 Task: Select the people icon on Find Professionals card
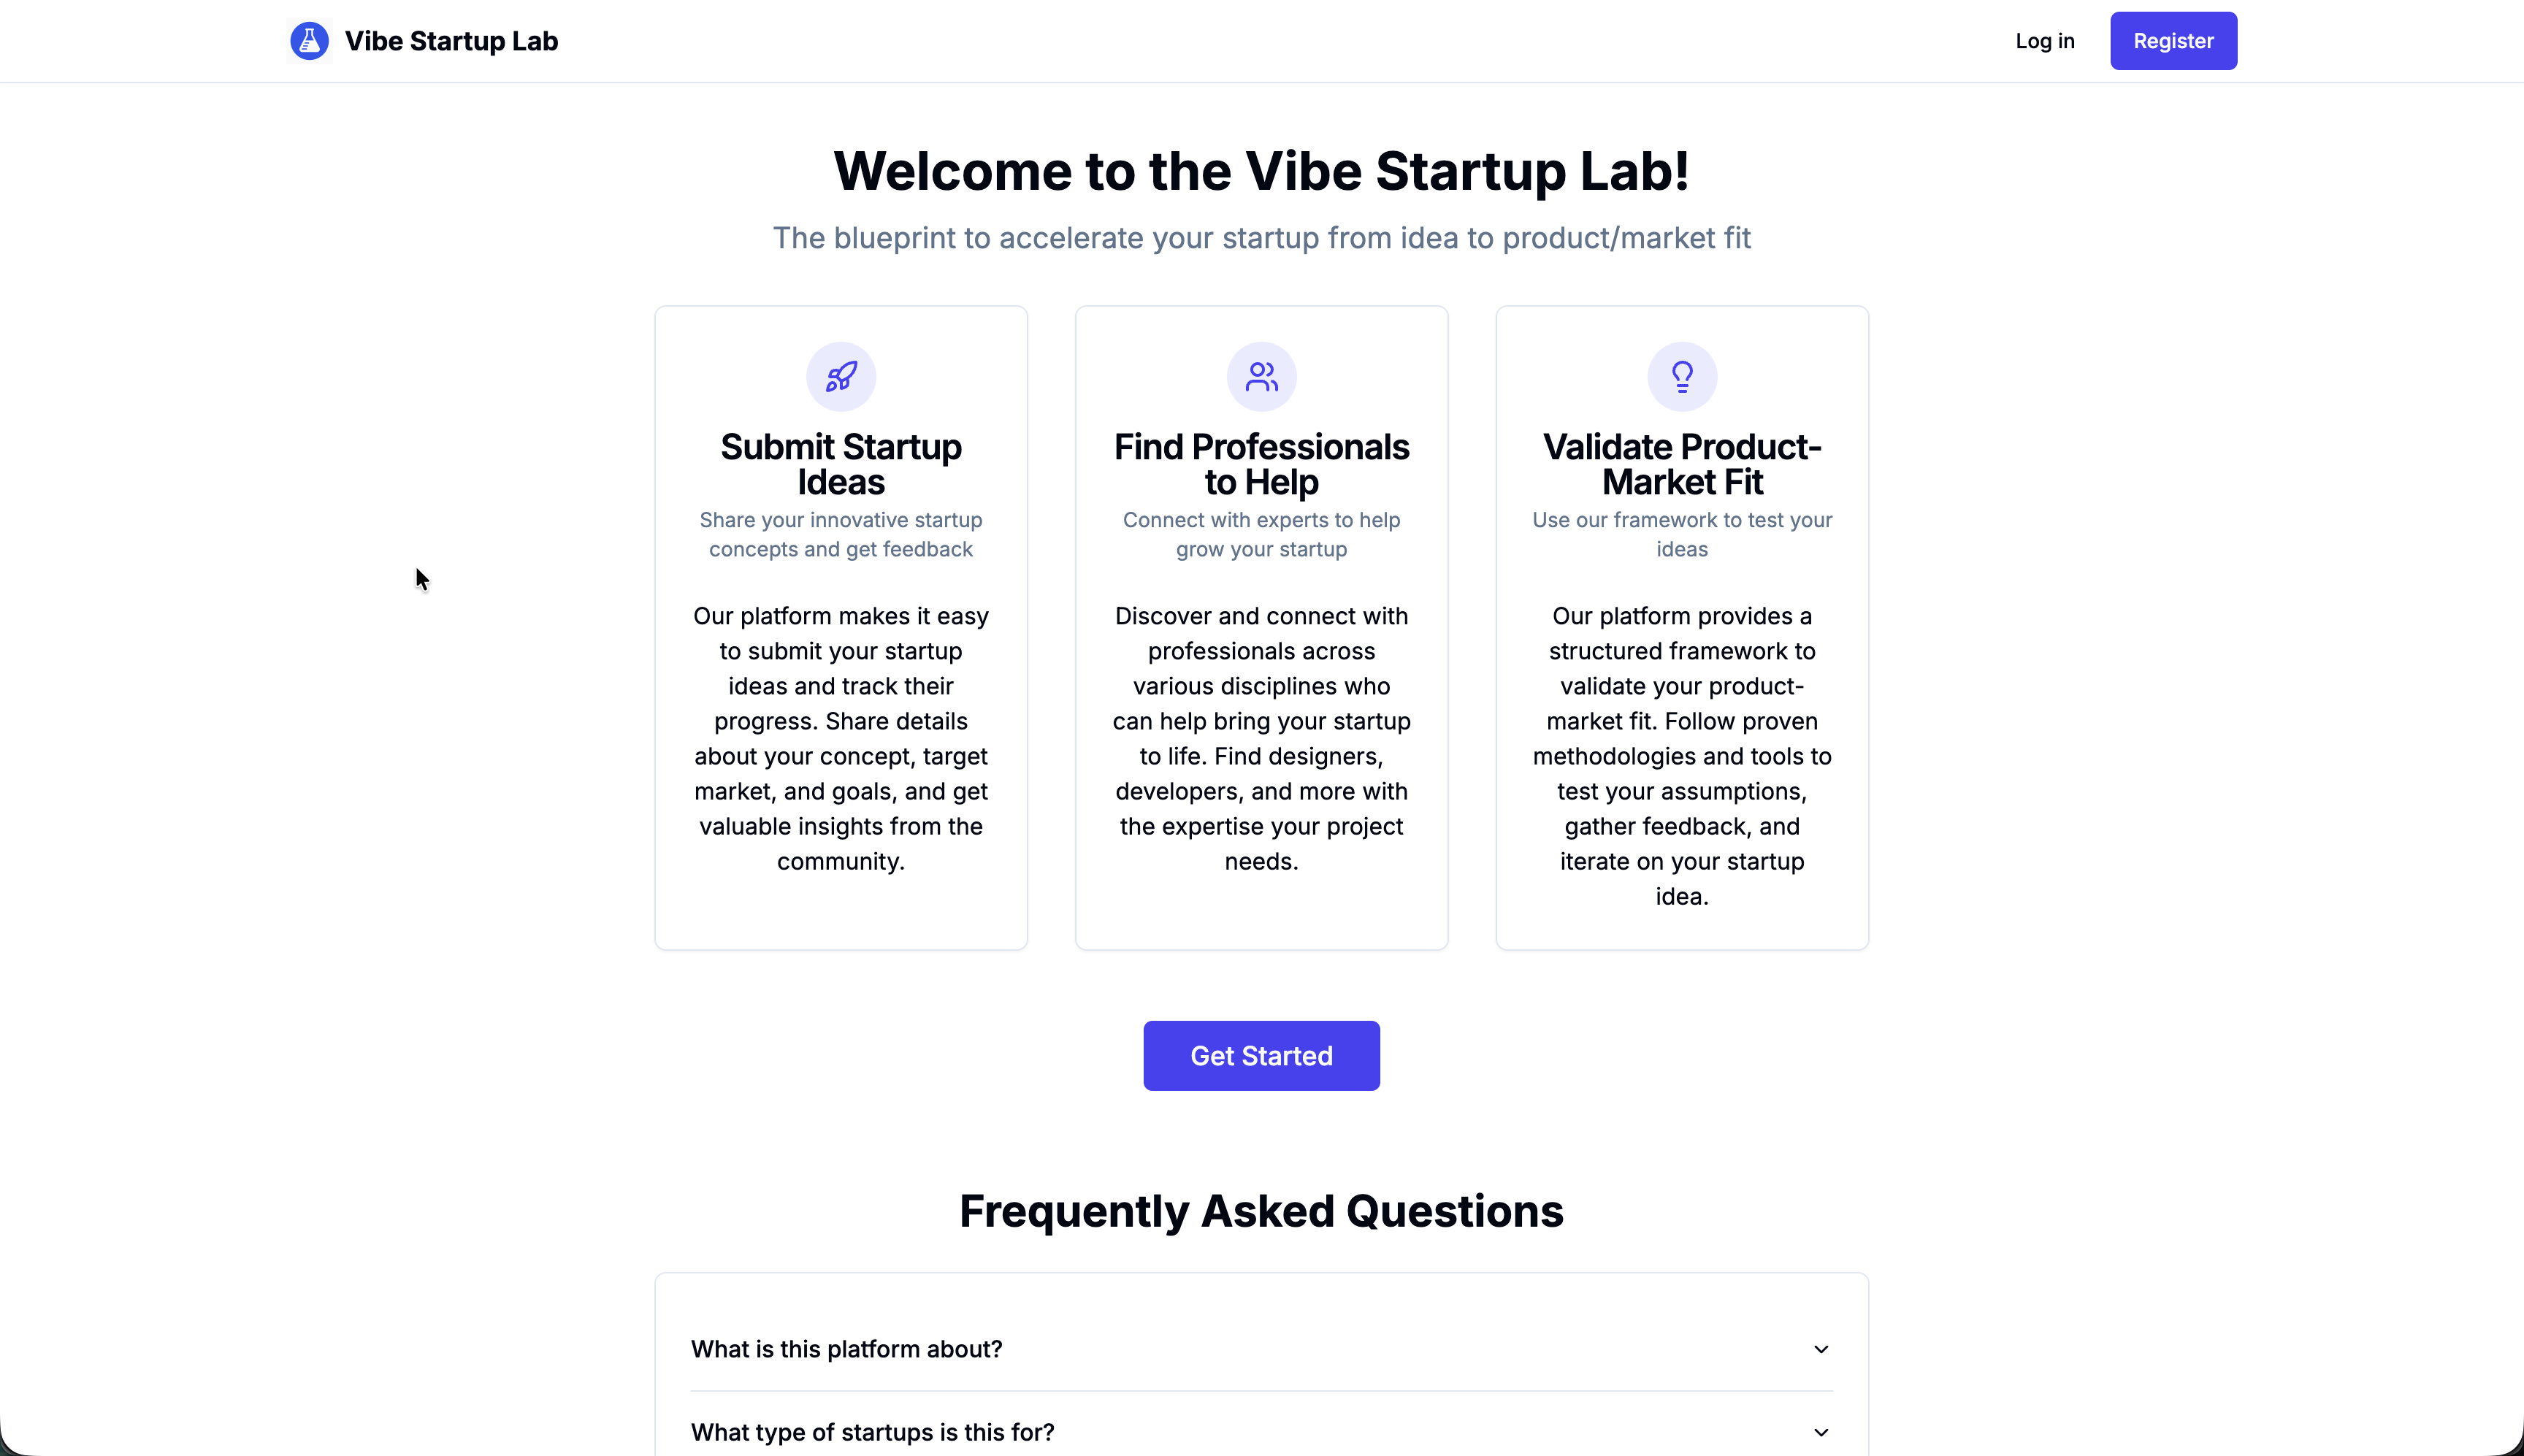[x=1261, y=376]
